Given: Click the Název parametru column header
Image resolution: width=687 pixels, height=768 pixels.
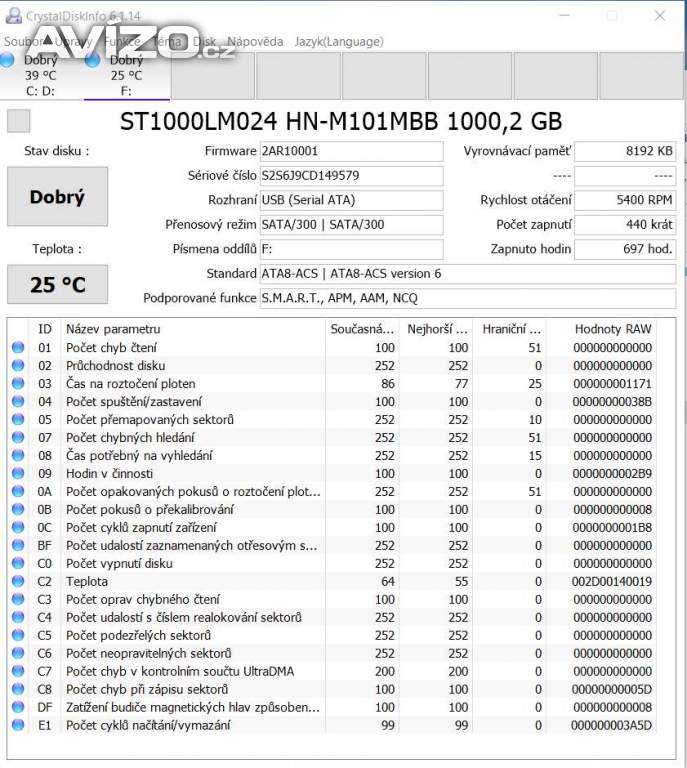Looking at the screenshot, I should click(193, 329).
